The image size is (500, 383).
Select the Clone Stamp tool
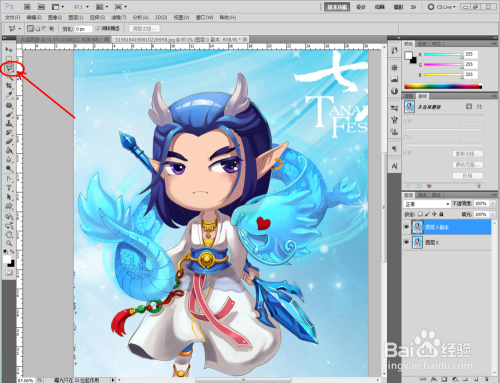point(9,123)
